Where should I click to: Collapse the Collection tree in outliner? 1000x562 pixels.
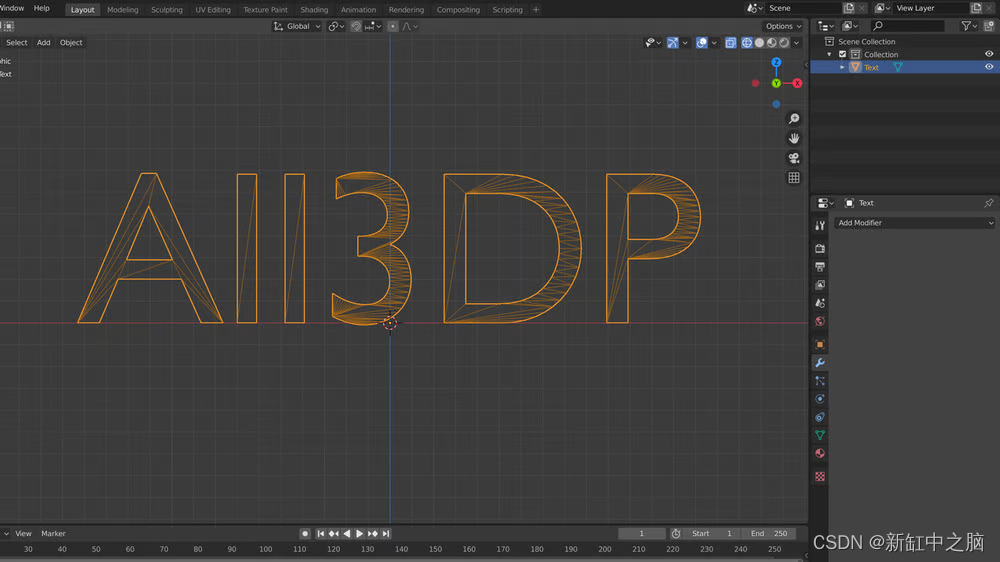tap(830, 54)
